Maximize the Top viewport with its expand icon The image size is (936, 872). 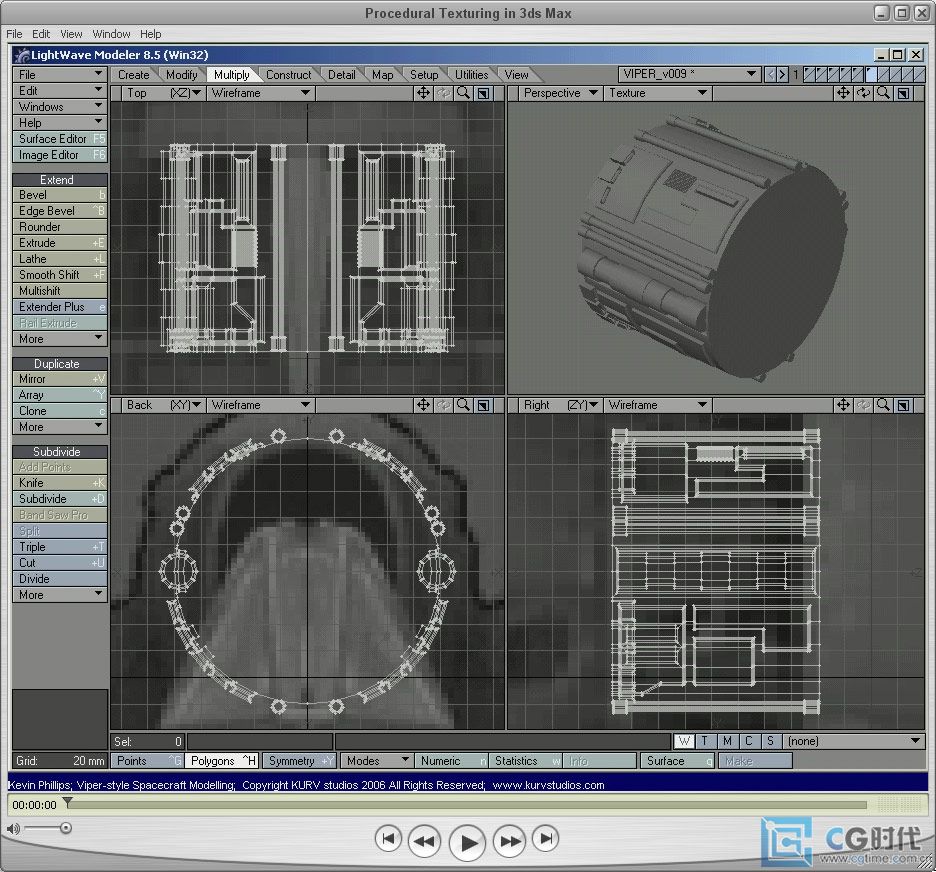pos(484,93)
